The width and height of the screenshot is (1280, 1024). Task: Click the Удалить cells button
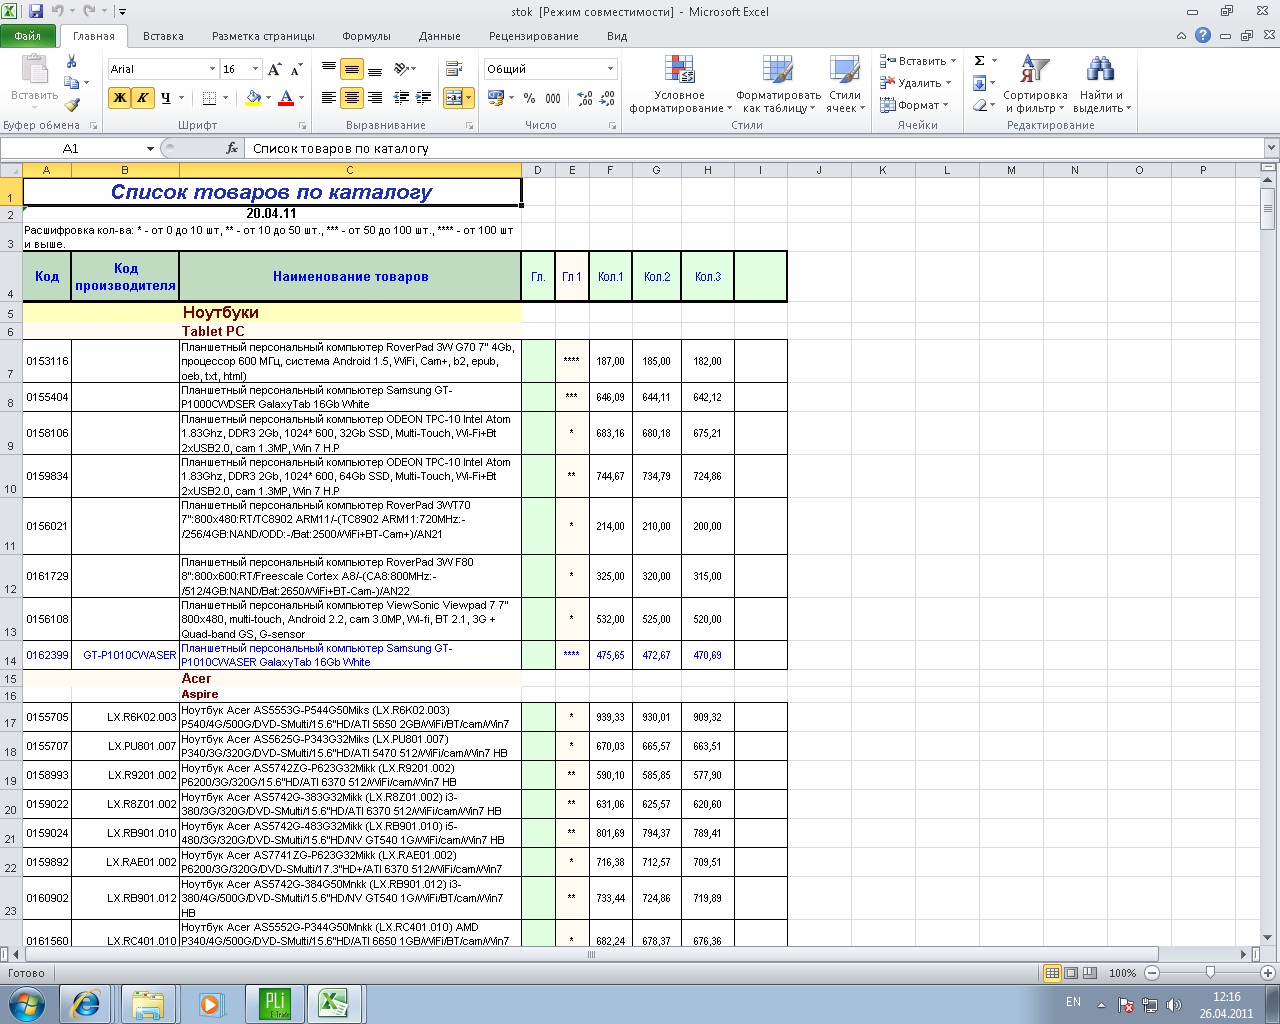click(917, 83)
